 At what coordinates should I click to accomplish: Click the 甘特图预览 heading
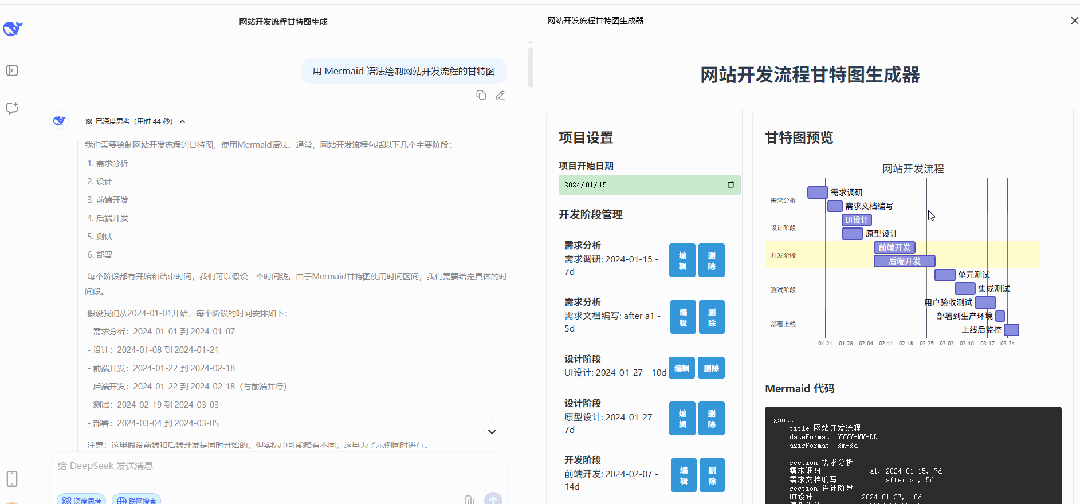pos(799,138)
